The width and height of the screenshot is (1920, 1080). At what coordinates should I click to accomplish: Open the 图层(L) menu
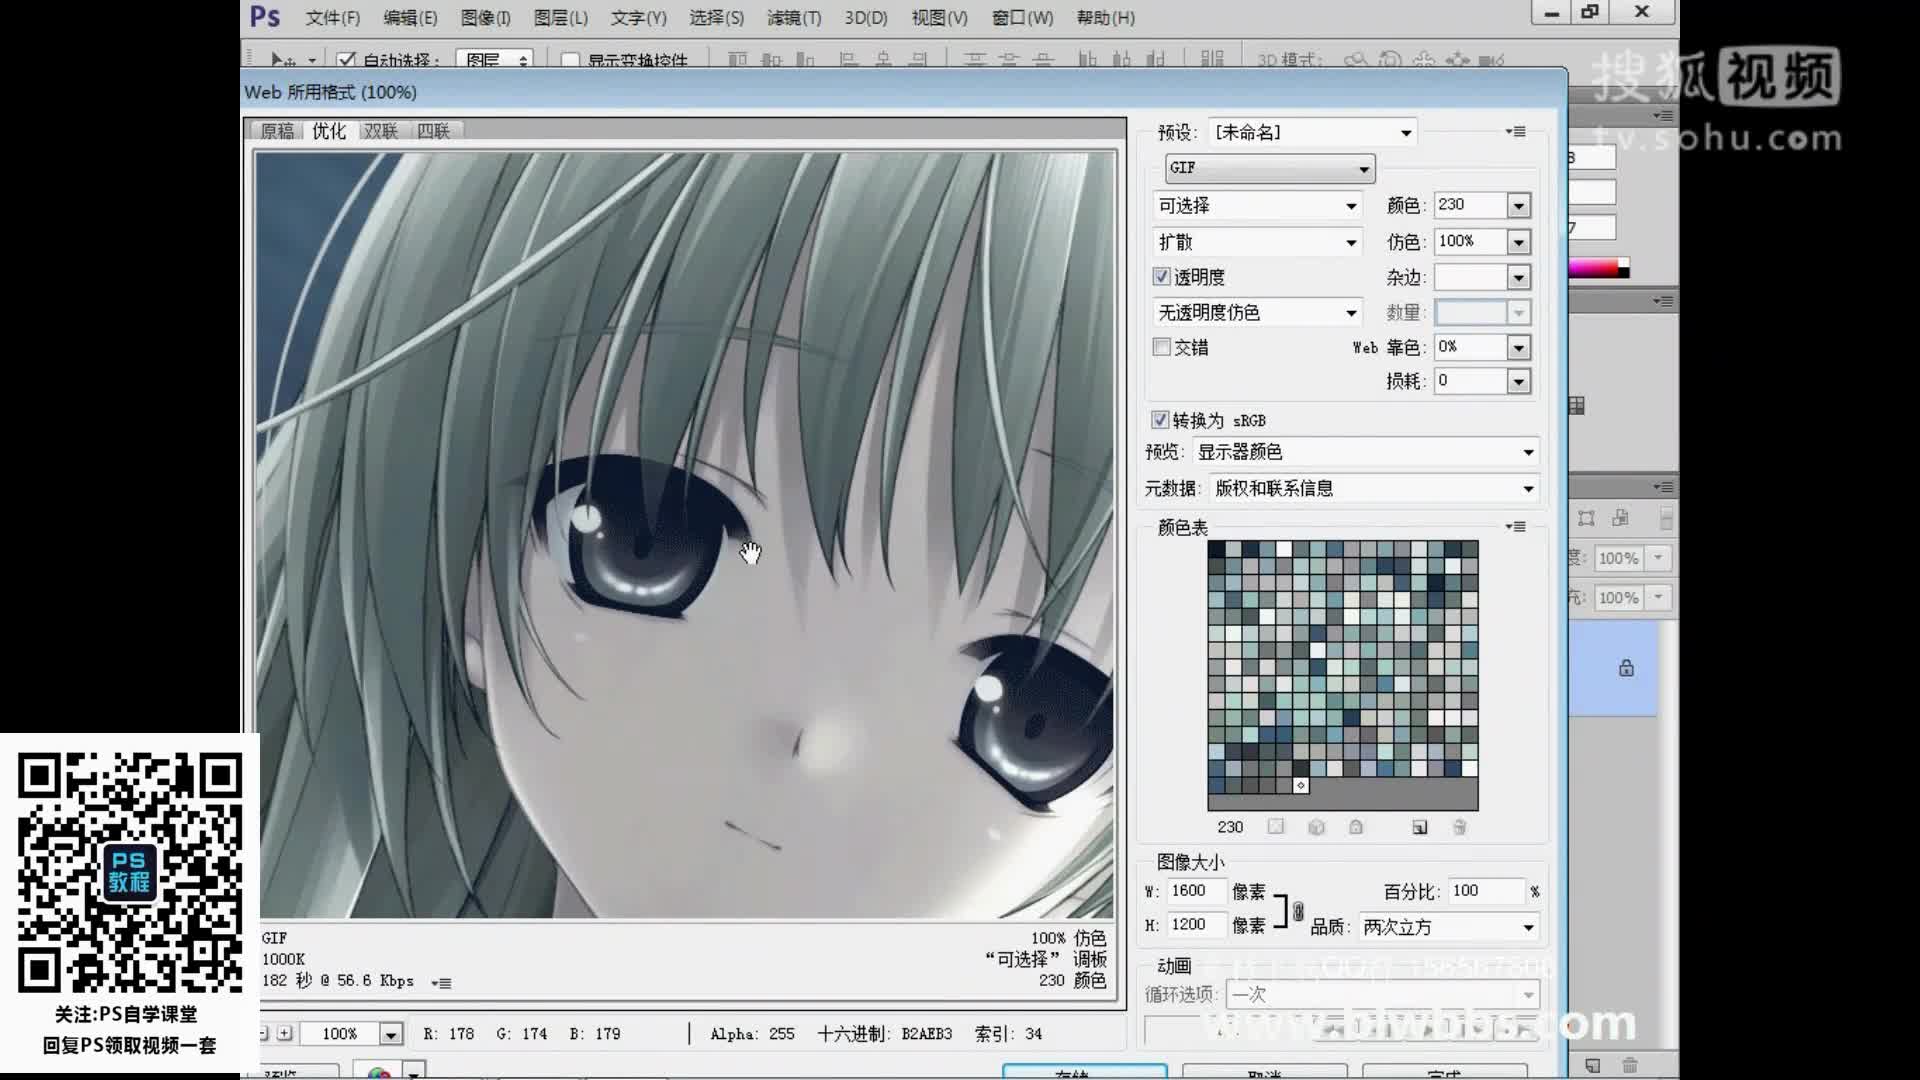click(x=561, y=17)
